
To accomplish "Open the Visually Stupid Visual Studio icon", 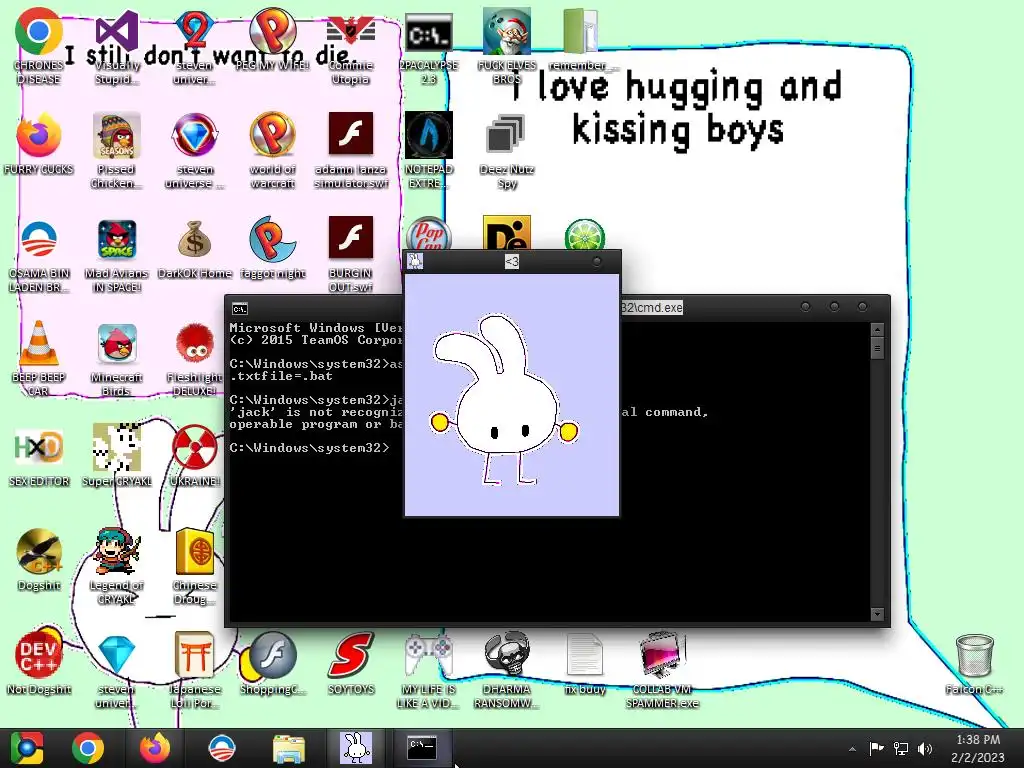I will click(117, 32).
